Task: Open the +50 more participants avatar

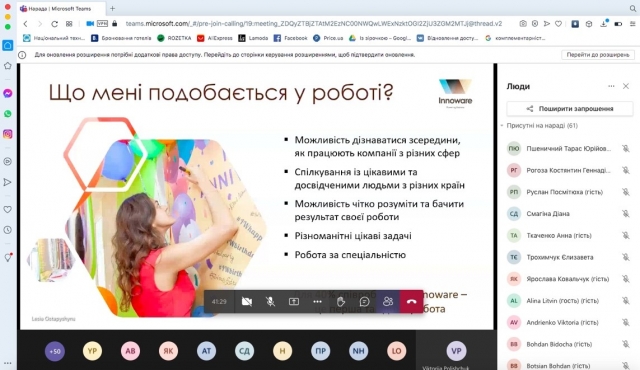Action: coord(55,351)
